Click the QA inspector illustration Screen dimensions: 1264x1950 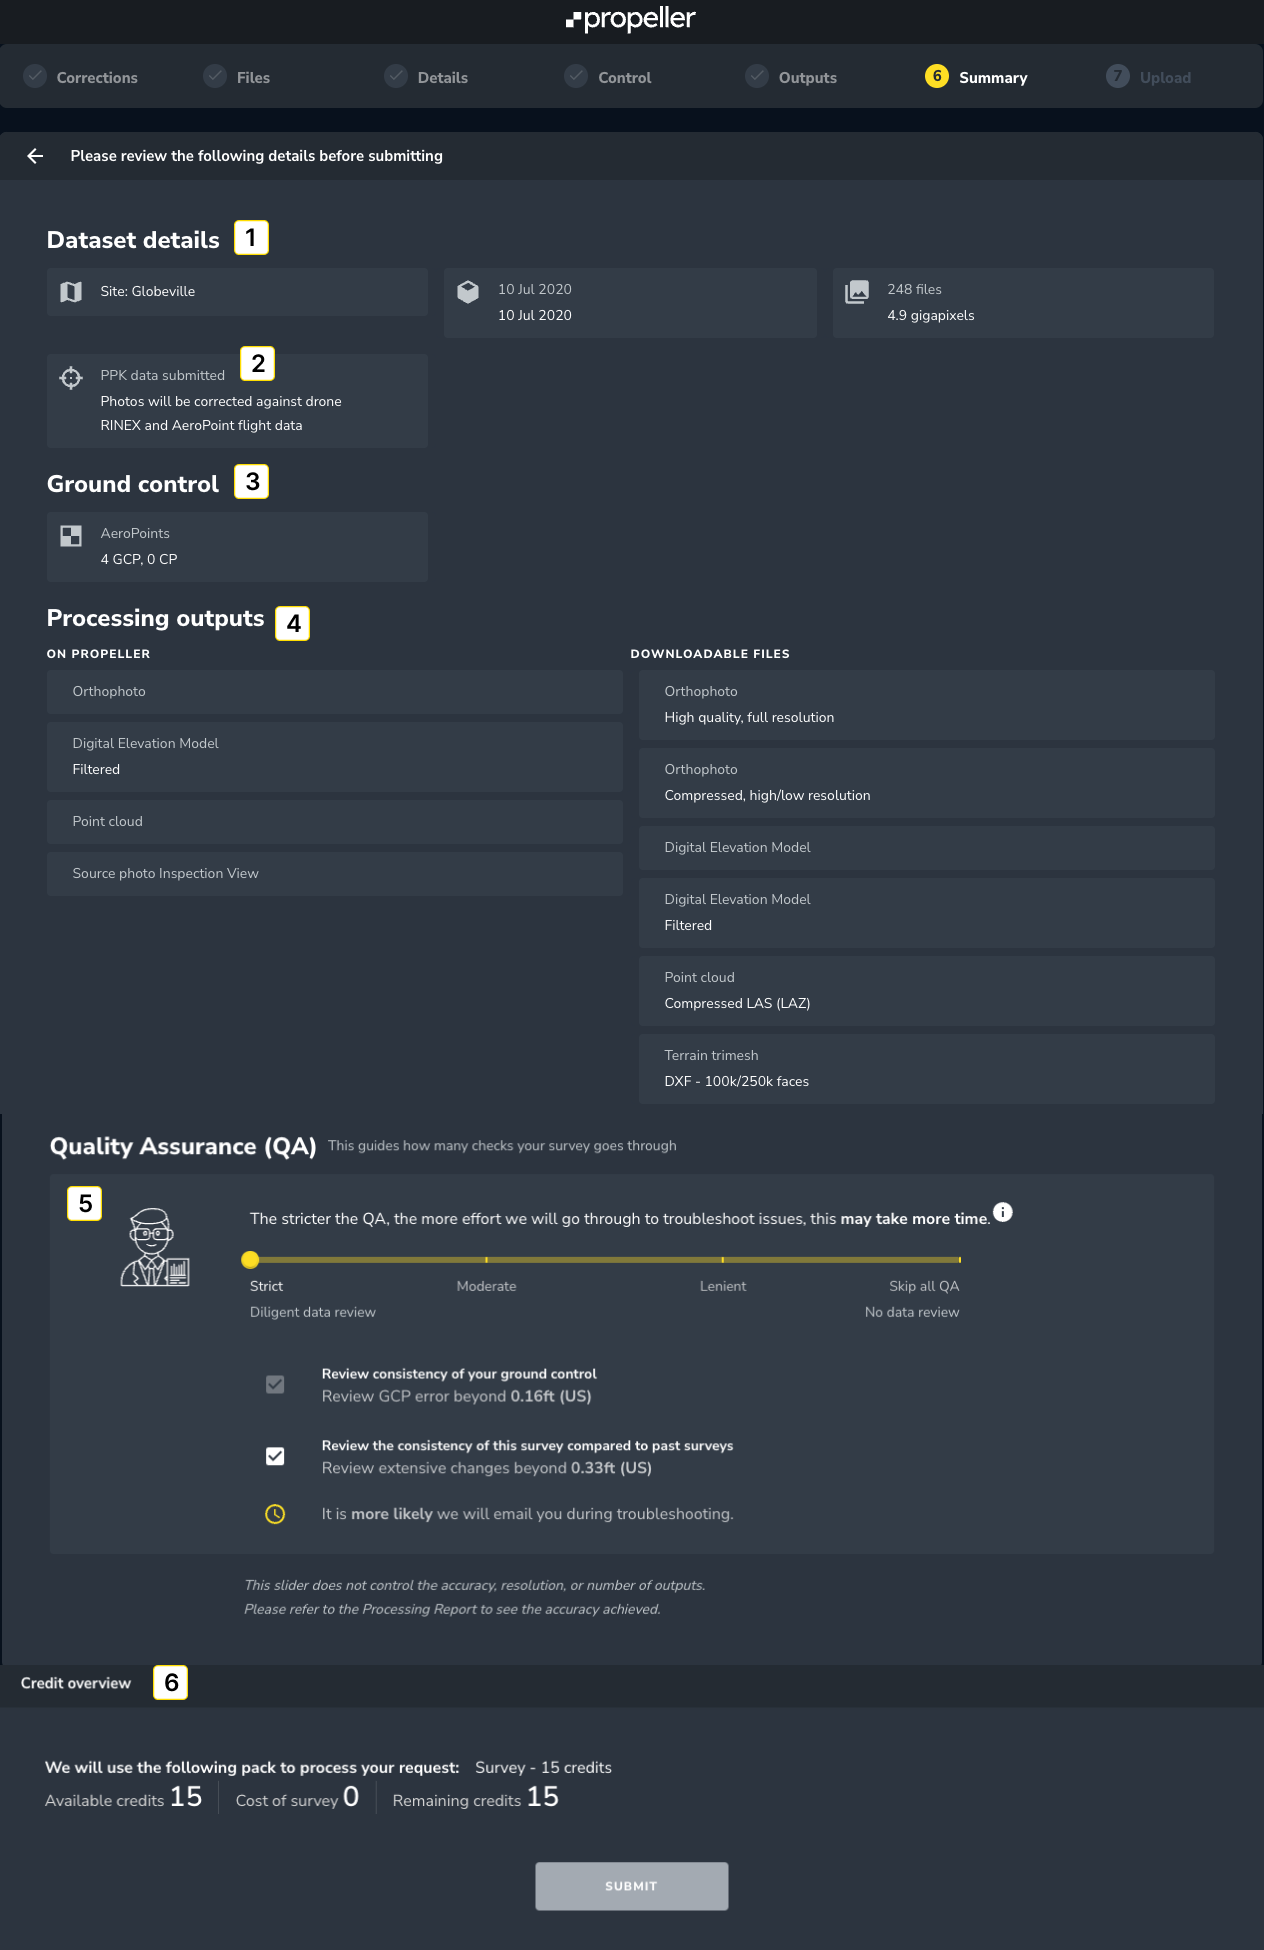(154, 1248)
